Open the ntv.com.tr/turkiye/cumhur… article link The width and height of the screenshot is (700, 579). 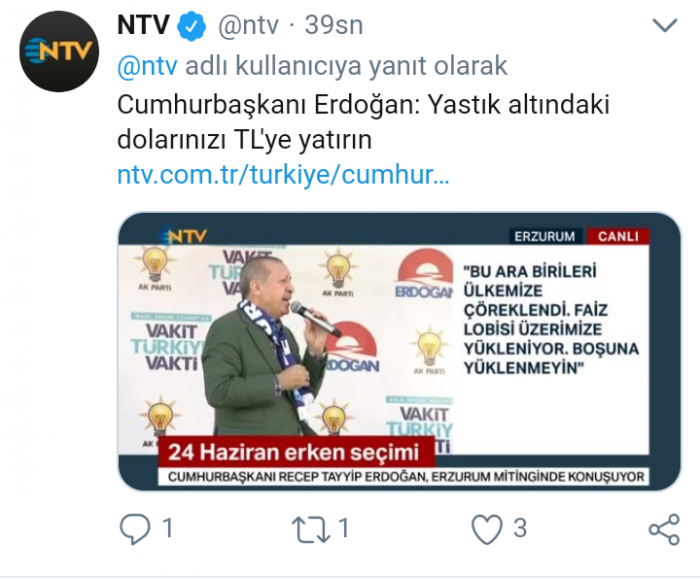point(283,175)
